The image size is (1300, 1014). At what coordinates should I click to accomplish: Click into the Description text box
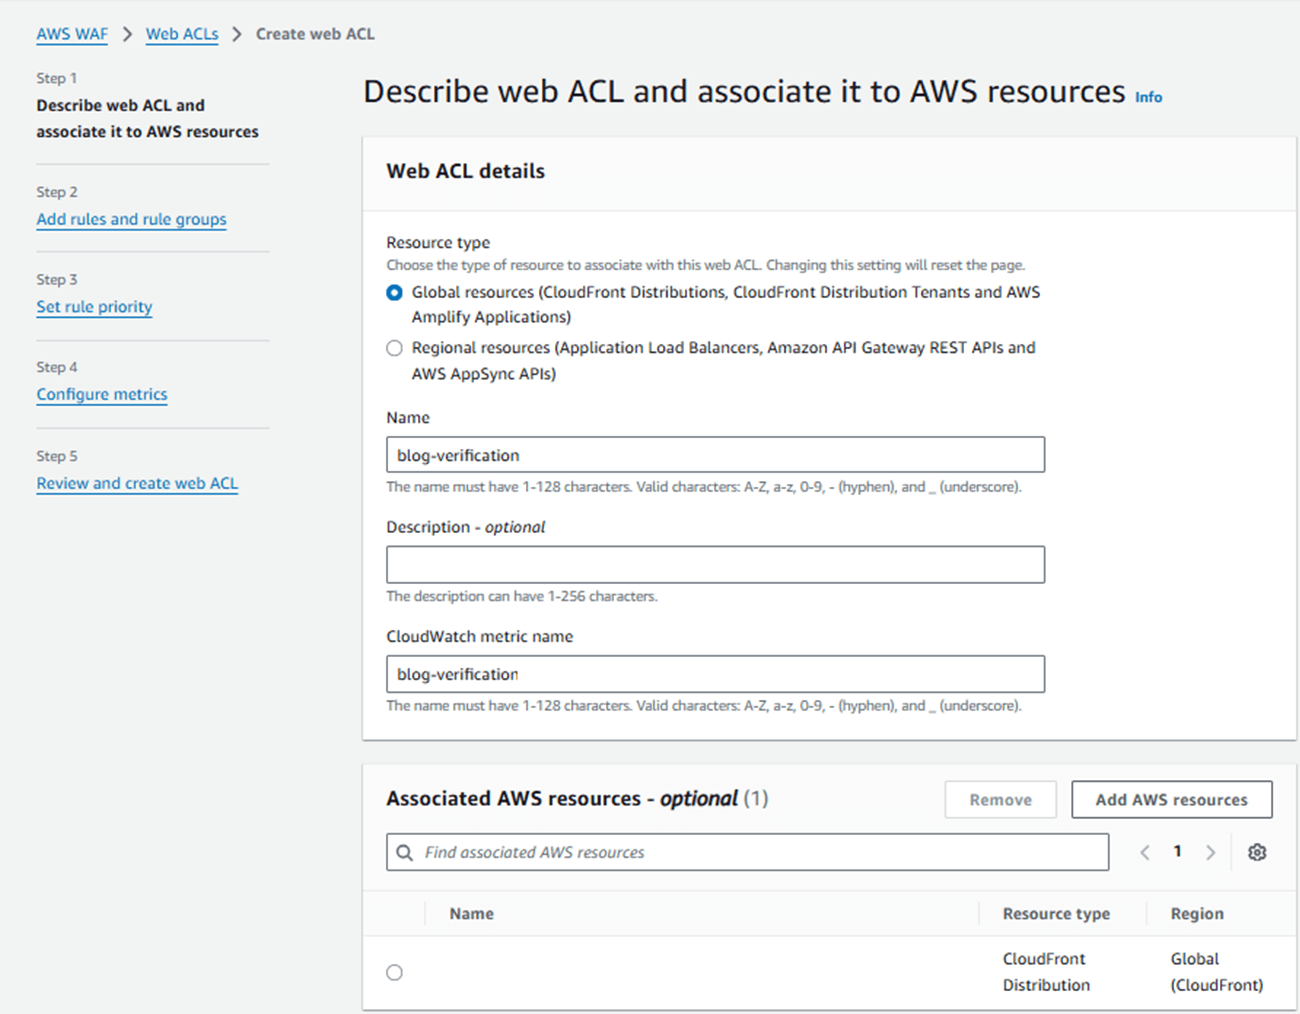pyautogui.click(x=715, y=565)
